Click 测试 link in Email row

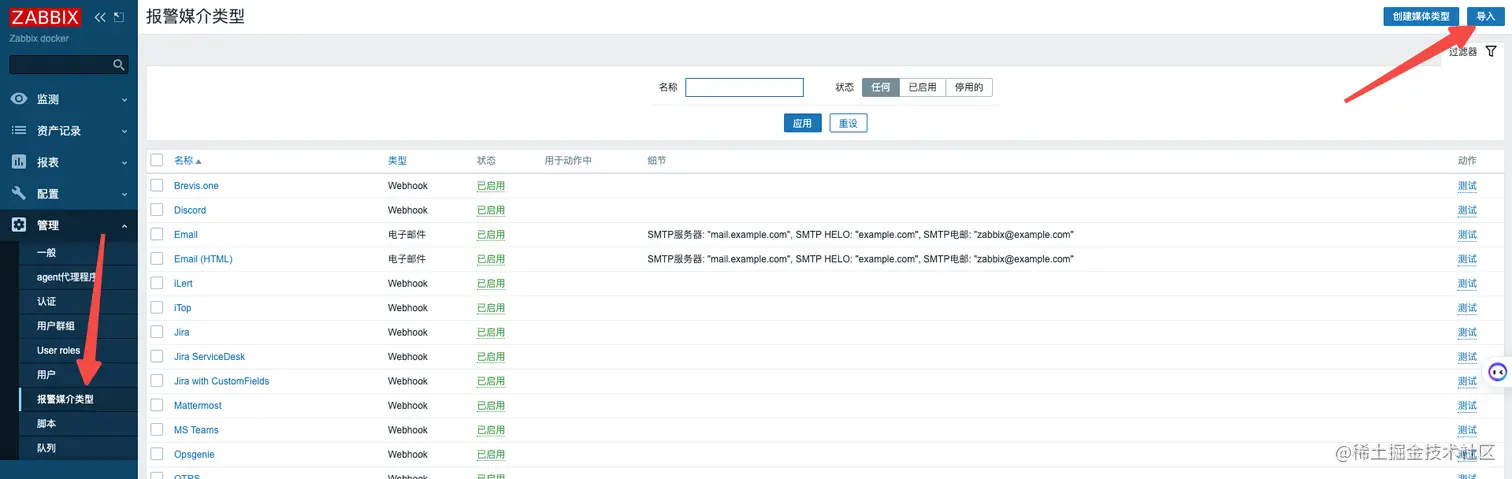[x=1467, y=234]
